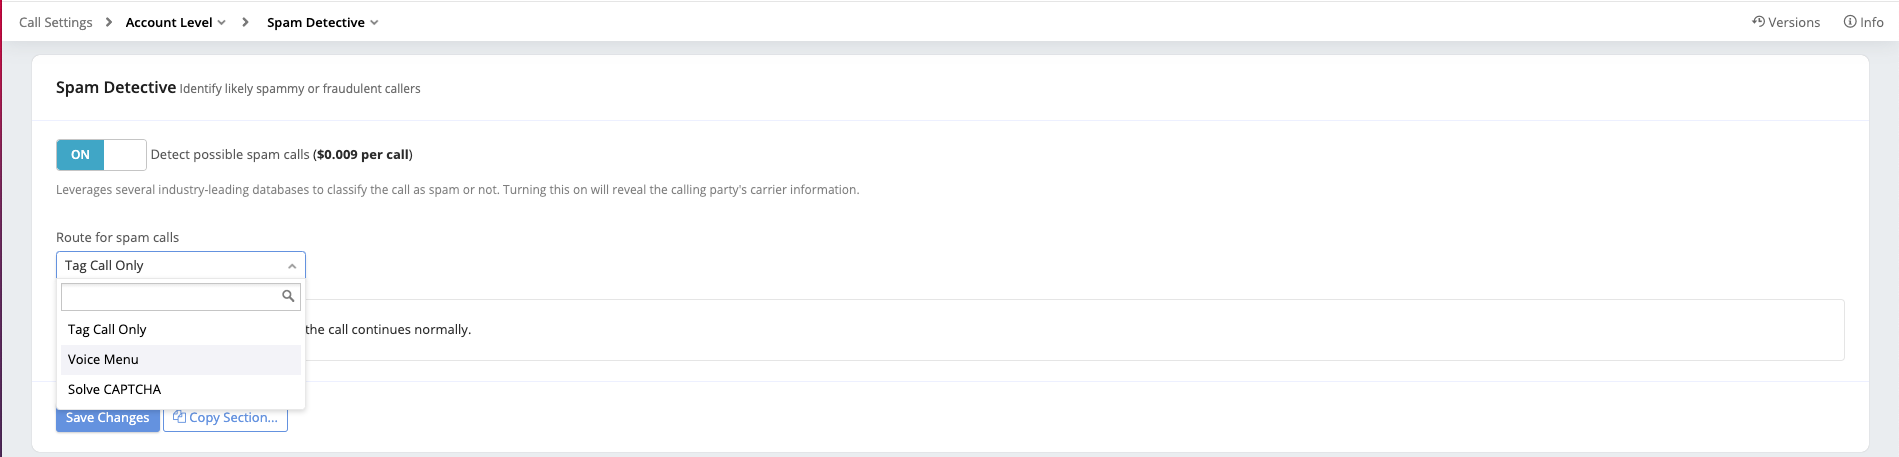Click the copy icon on Copy Section
Viewport: 1899px width, 457px height.
[179, 418]
